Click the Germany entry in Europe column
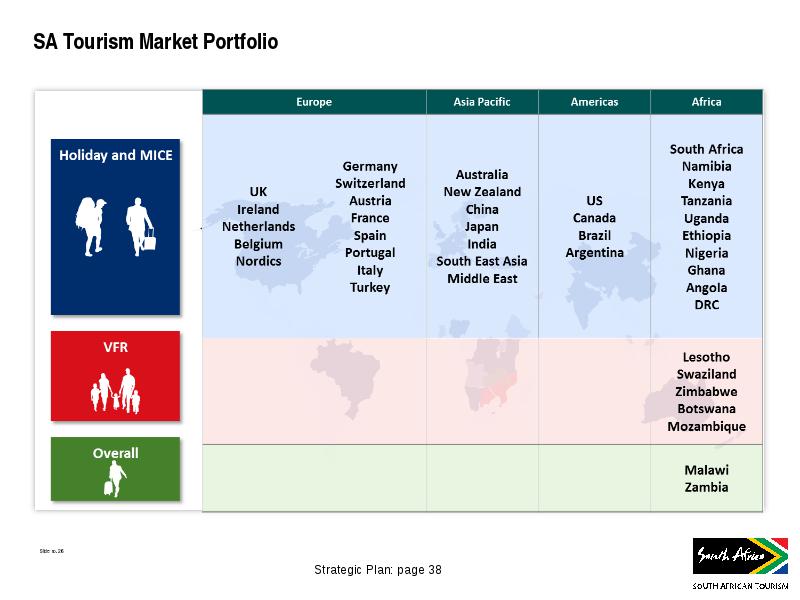Viewport: 800px width, 600px height. point(370,166)
